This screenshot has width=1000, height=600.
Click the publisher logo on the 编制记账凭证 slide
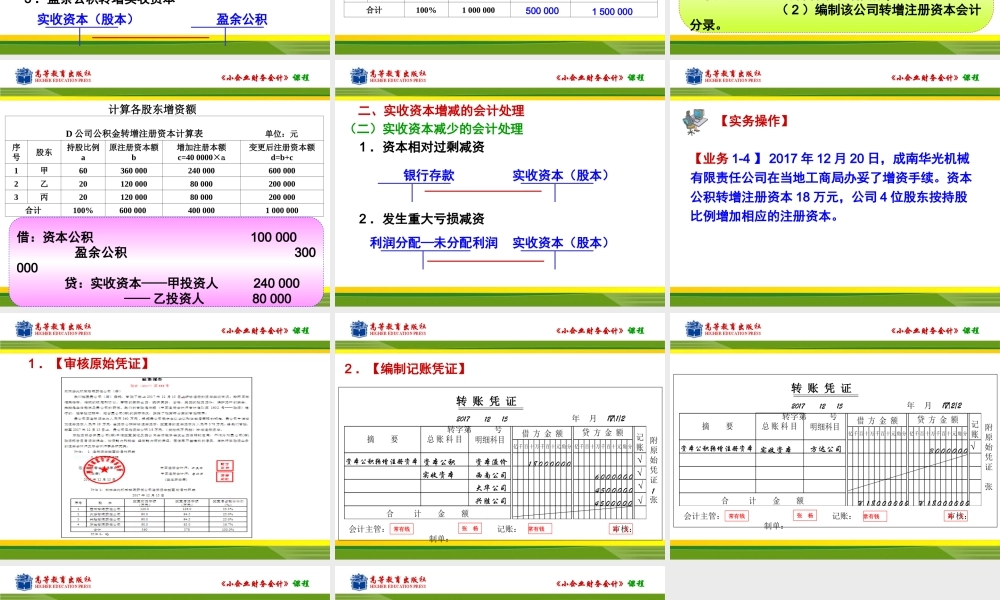[358, 327]
